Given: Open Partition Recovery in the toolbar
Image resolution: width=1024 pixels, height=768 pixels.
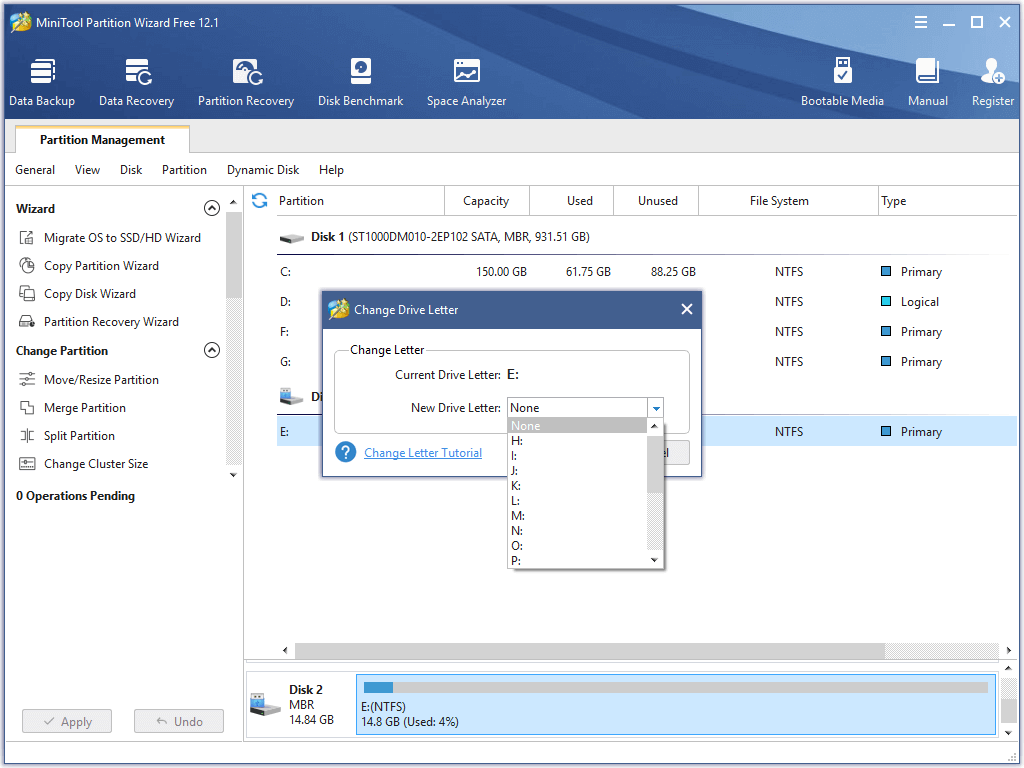Looking at the screenshot, I should 246,82.
